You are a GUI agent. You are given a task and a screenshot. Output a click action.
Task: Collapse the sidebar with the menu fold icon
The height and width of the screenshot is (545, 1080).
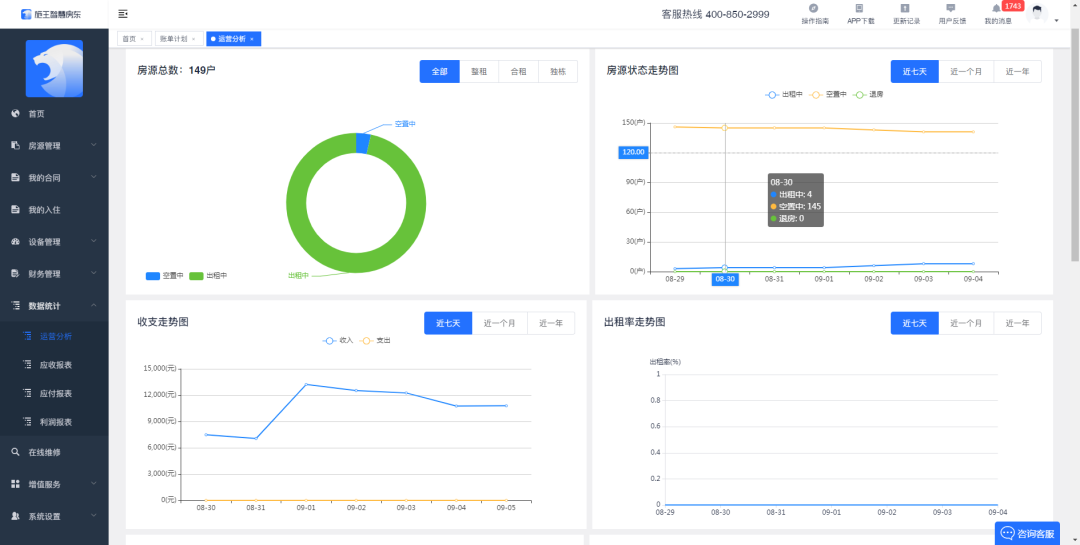[x=123, y=14]
